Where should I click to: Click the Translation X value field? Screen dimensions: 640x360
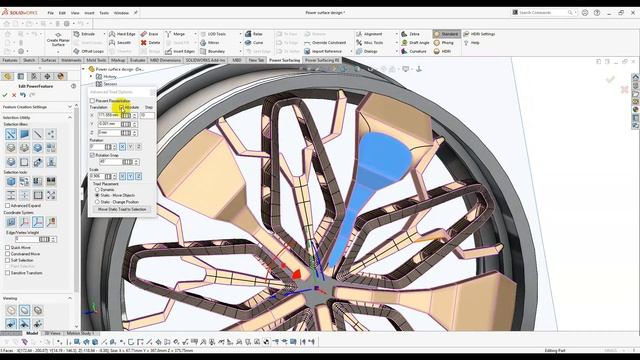coord(109,116)
